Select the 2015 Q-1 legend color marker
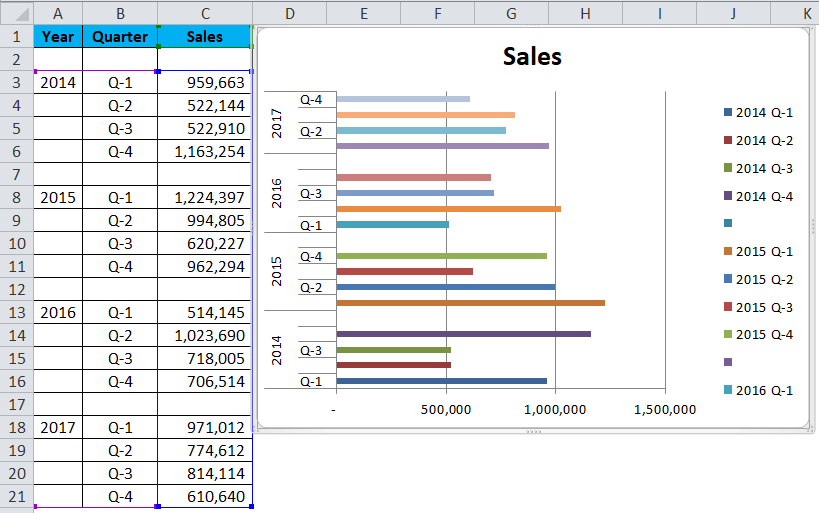The height and width of the screenshot is (513, 819). [x=727, y=251]
